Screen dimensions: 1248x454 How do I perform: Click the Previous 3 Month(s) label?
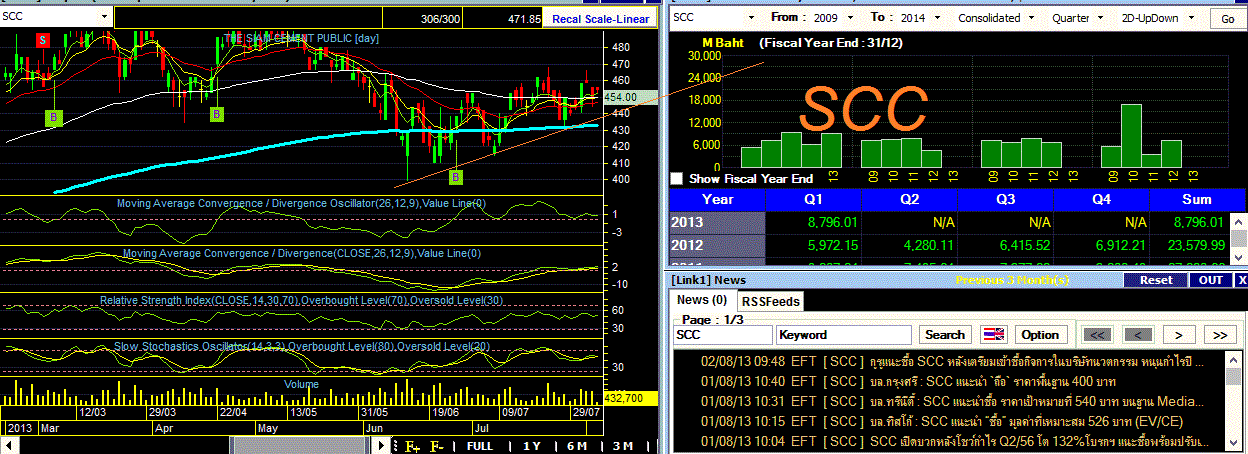(x=1013, y=280)
